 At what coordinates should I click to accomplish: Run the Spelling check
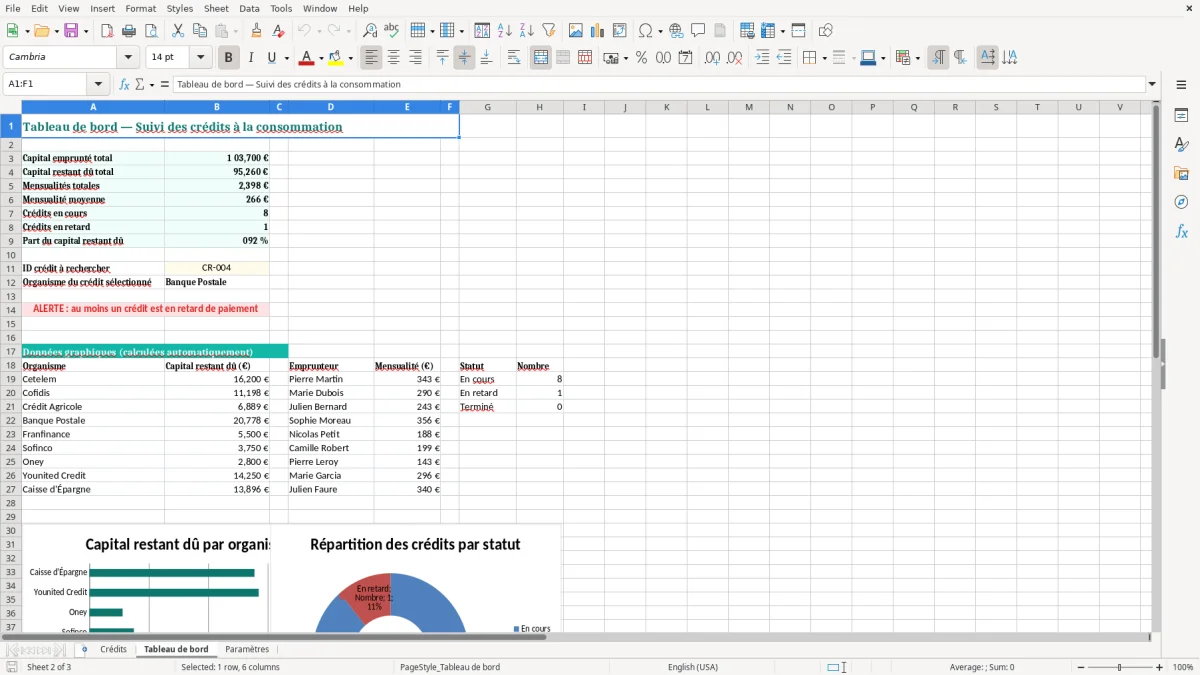pos(392,31)
